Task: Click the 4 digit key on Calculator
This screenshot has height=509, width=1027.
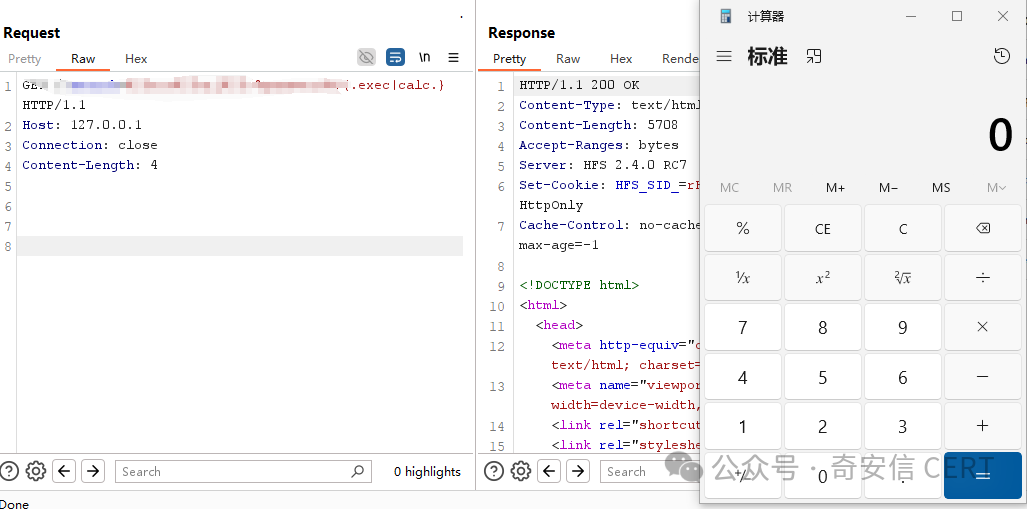Action: point(743,377)
